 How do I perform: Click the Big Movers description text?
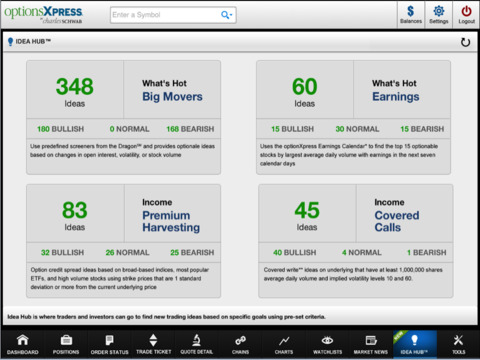click(122, 151)
